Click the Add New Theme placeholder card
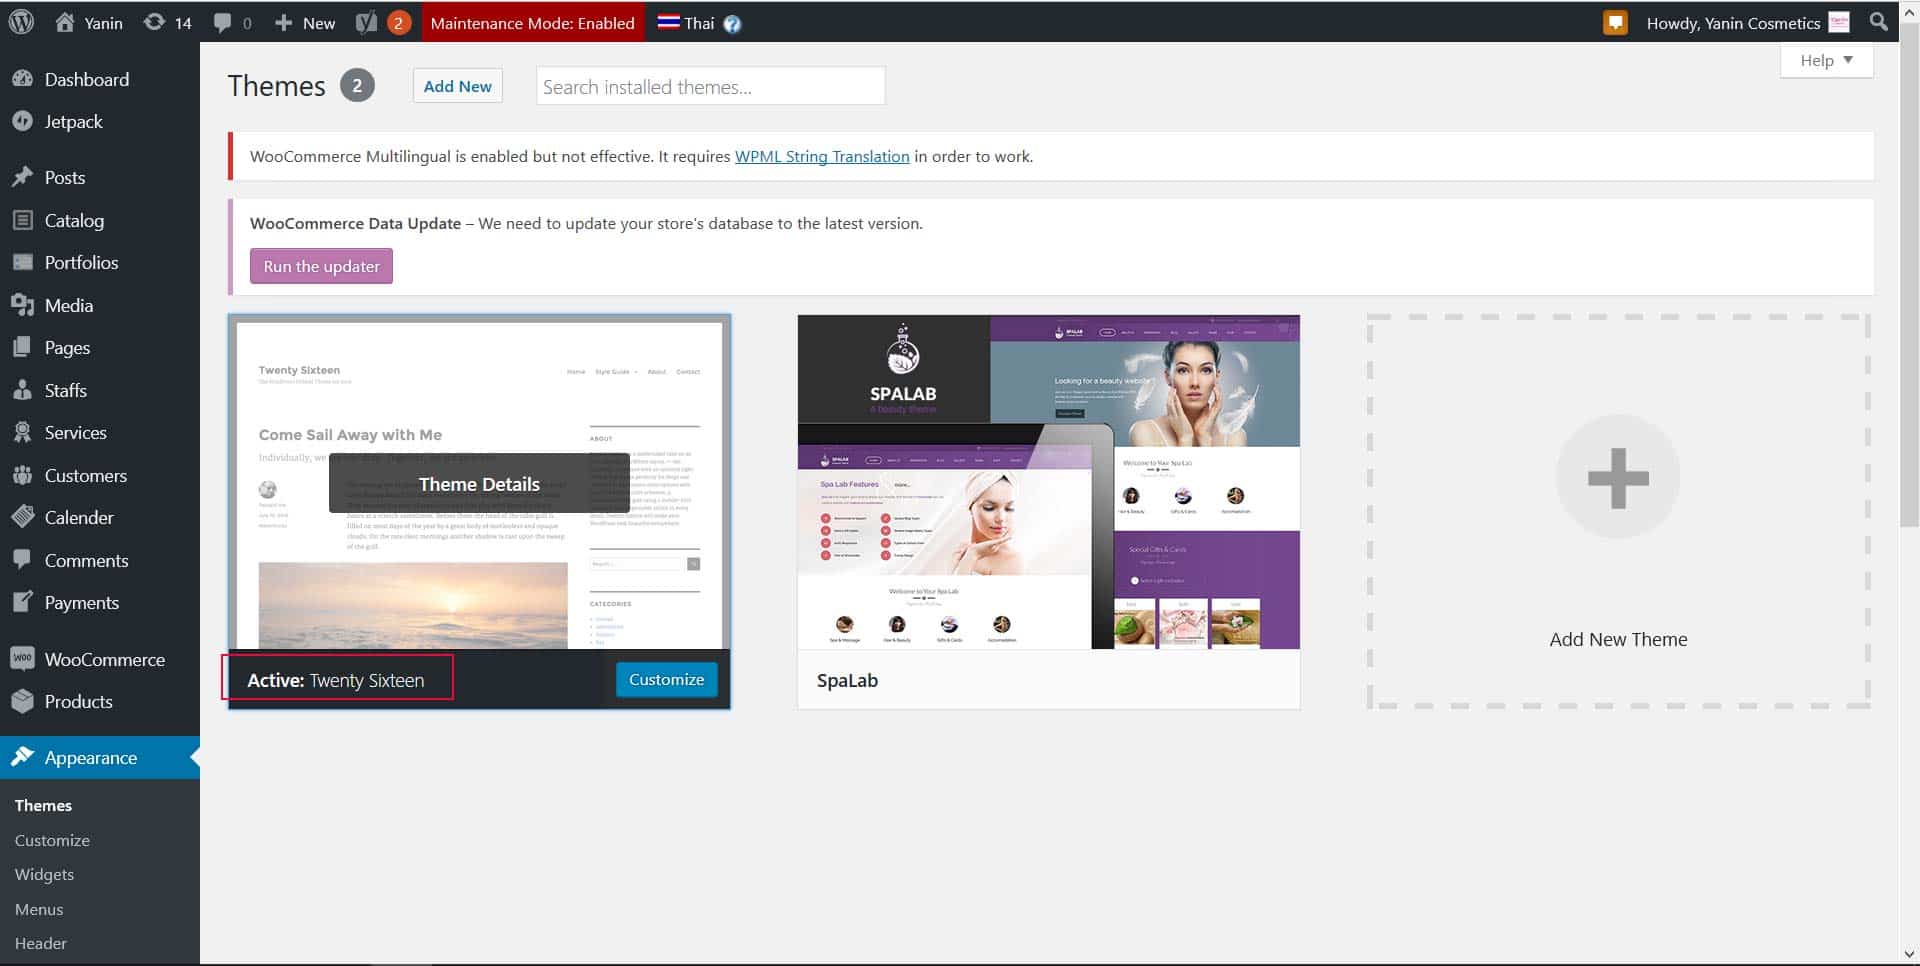Image resolution: width=1920 pixels, height=966 pixels. coord(1619,511)
